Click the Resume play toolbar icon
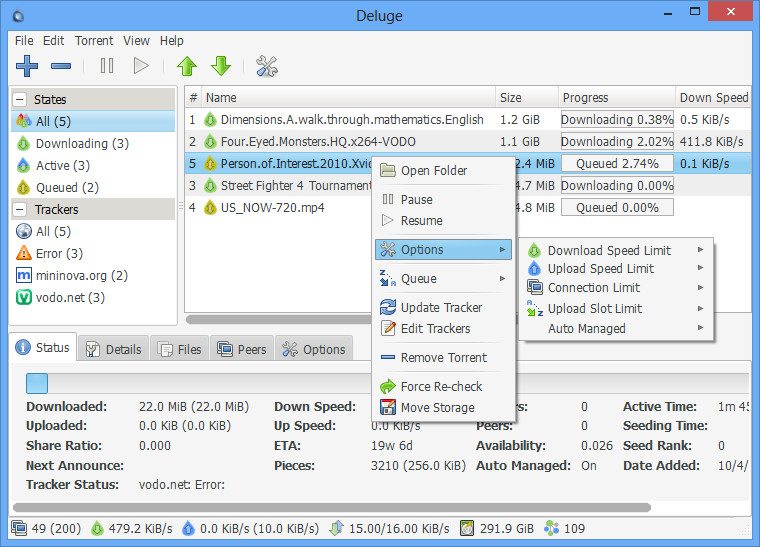Screen dimensions: 760x547 click(141, 65)
